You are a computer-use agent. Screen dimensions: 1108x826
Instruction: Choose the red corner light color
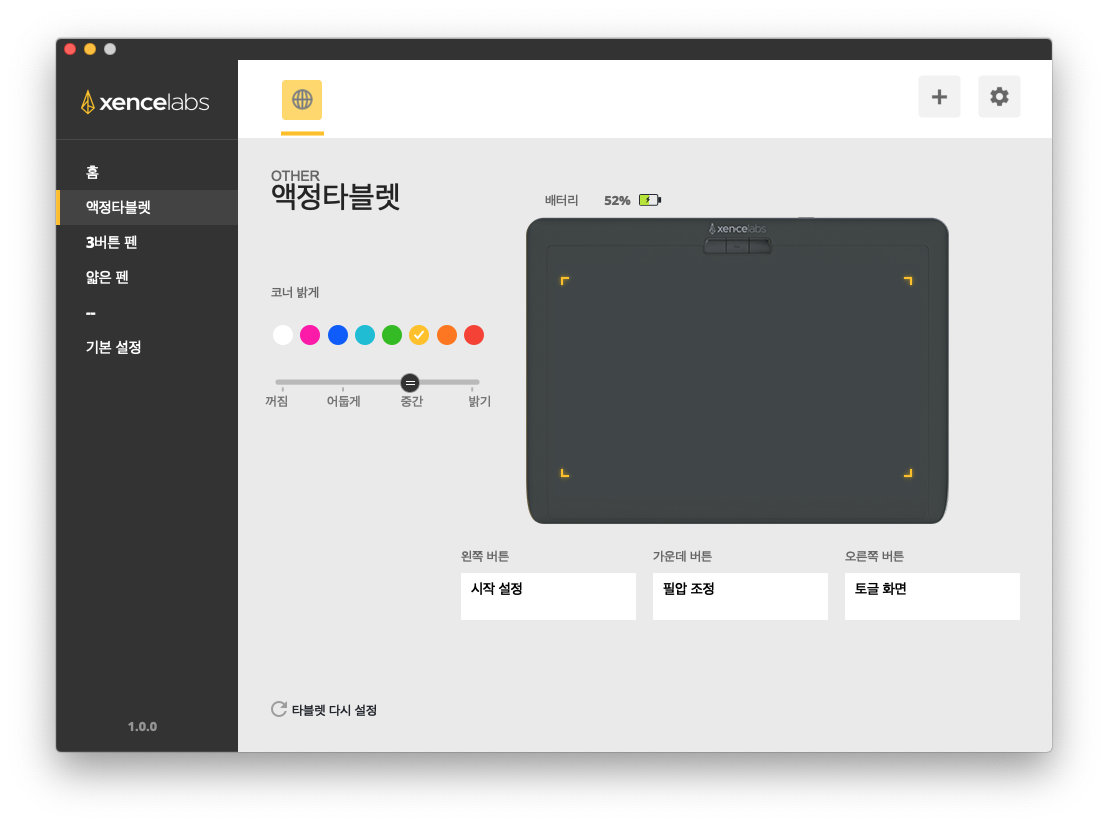point(474,335)
